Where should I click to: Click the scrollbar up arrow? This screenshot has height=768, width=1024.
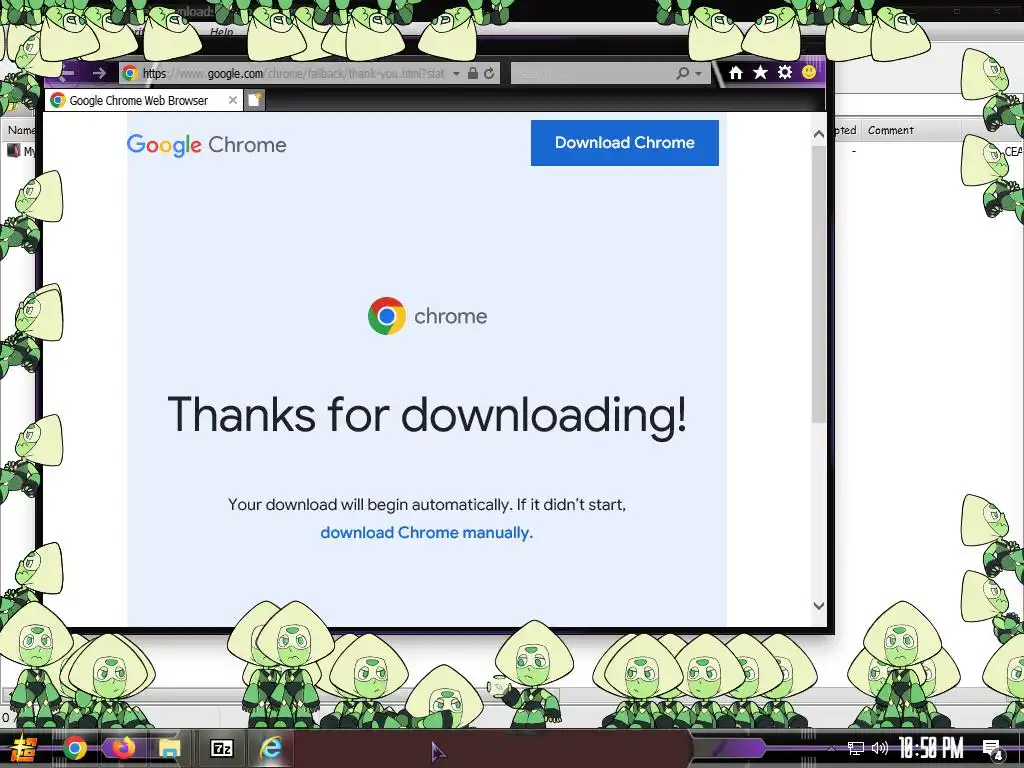tap(818, 135)
